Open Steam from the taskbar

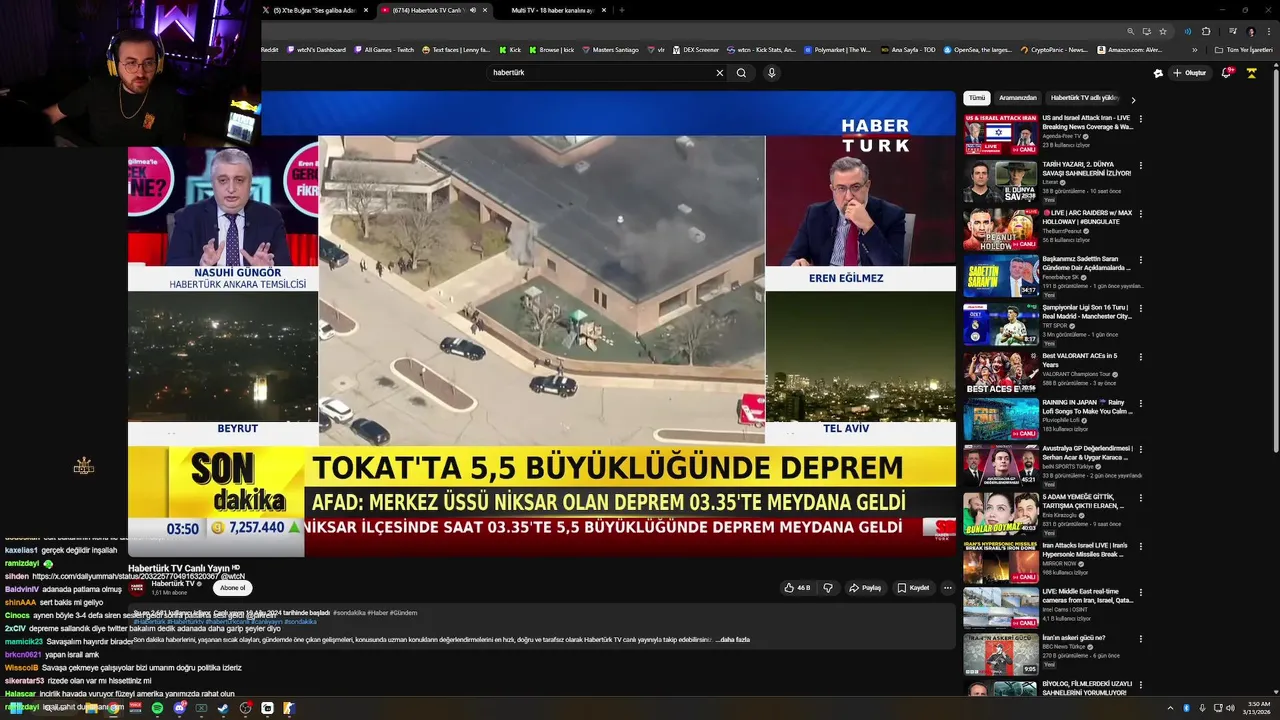(223, 708)
